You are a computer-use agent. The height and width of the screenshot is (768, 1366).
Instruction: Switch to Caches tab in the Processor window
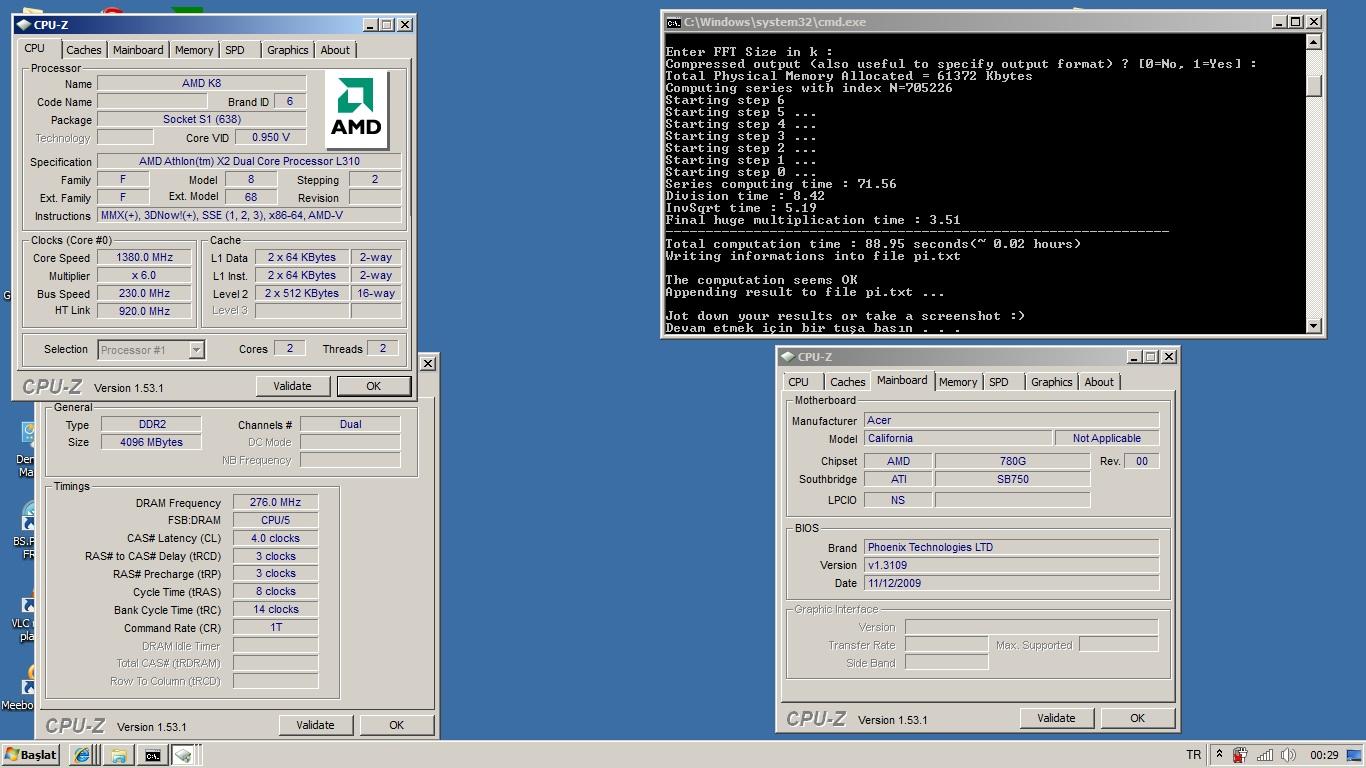84,50
